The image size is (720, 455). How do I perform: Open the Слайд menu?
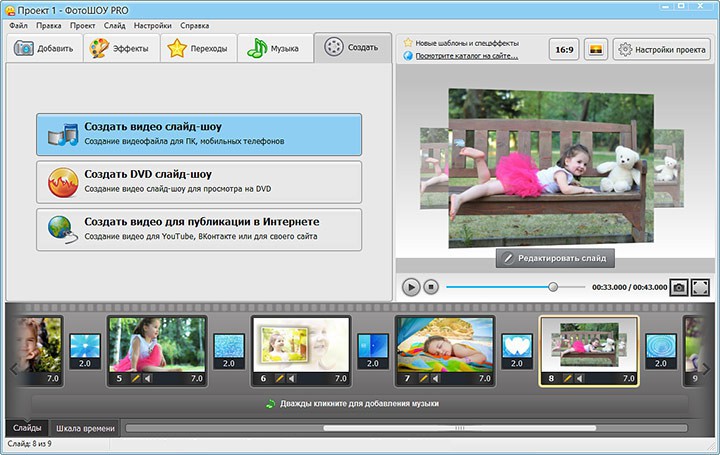click(115, 26)
